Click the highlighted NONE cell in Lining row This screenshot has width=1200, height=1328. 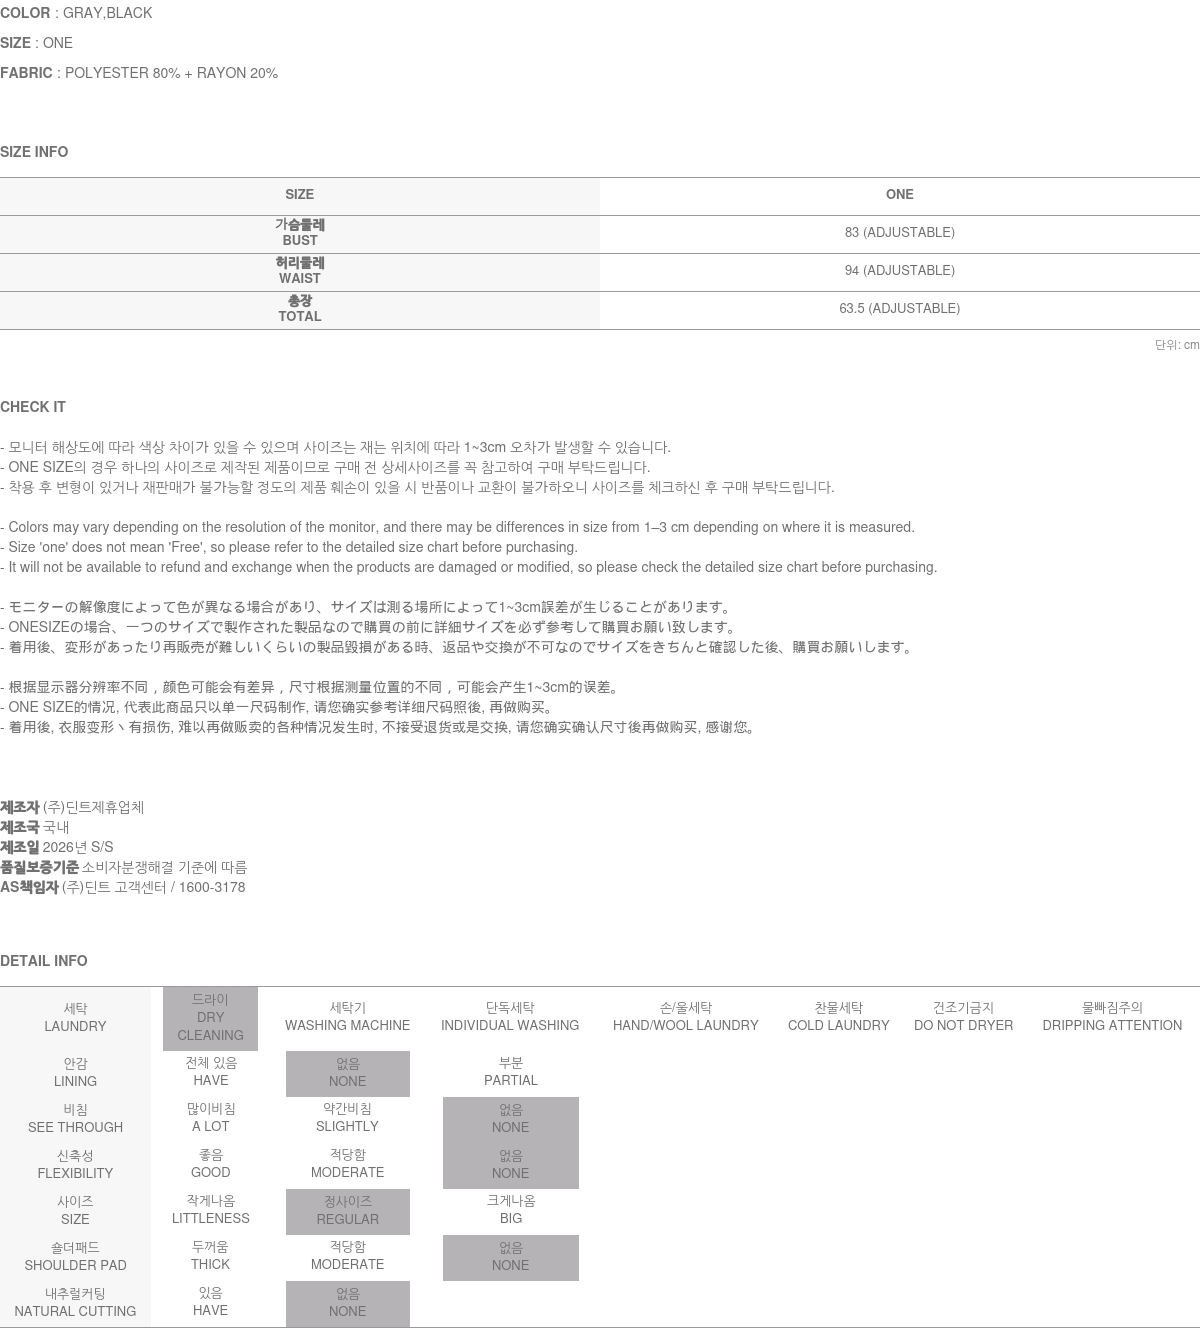point(347,1073)
